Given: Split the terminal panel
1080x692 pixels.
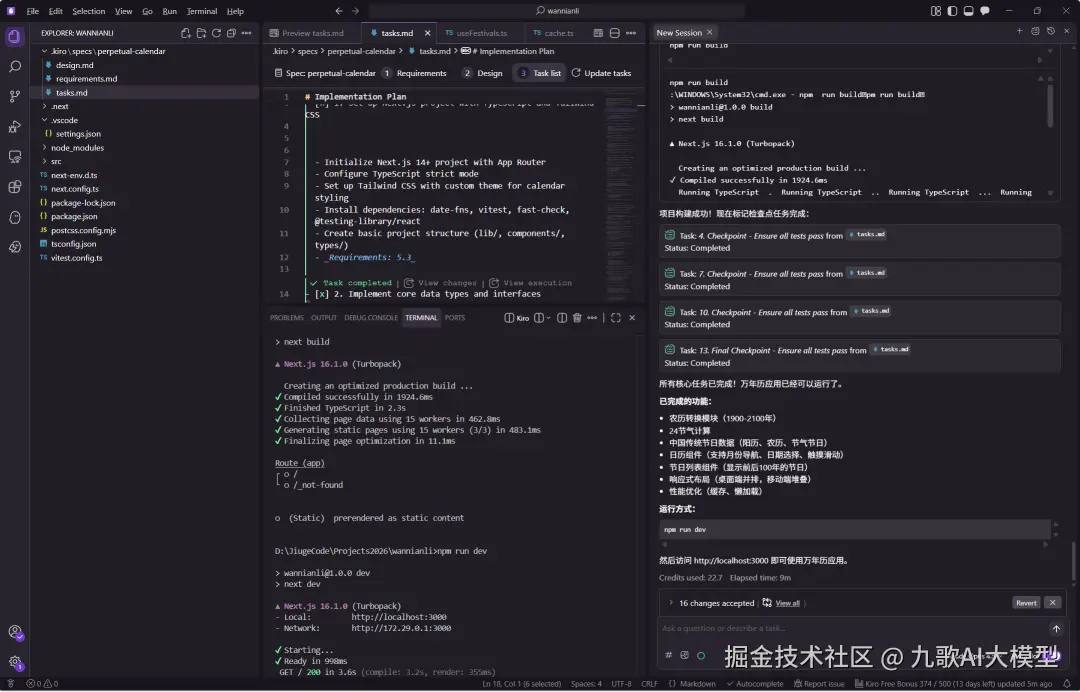Looking at the screenshot, I should click(562, 318).
